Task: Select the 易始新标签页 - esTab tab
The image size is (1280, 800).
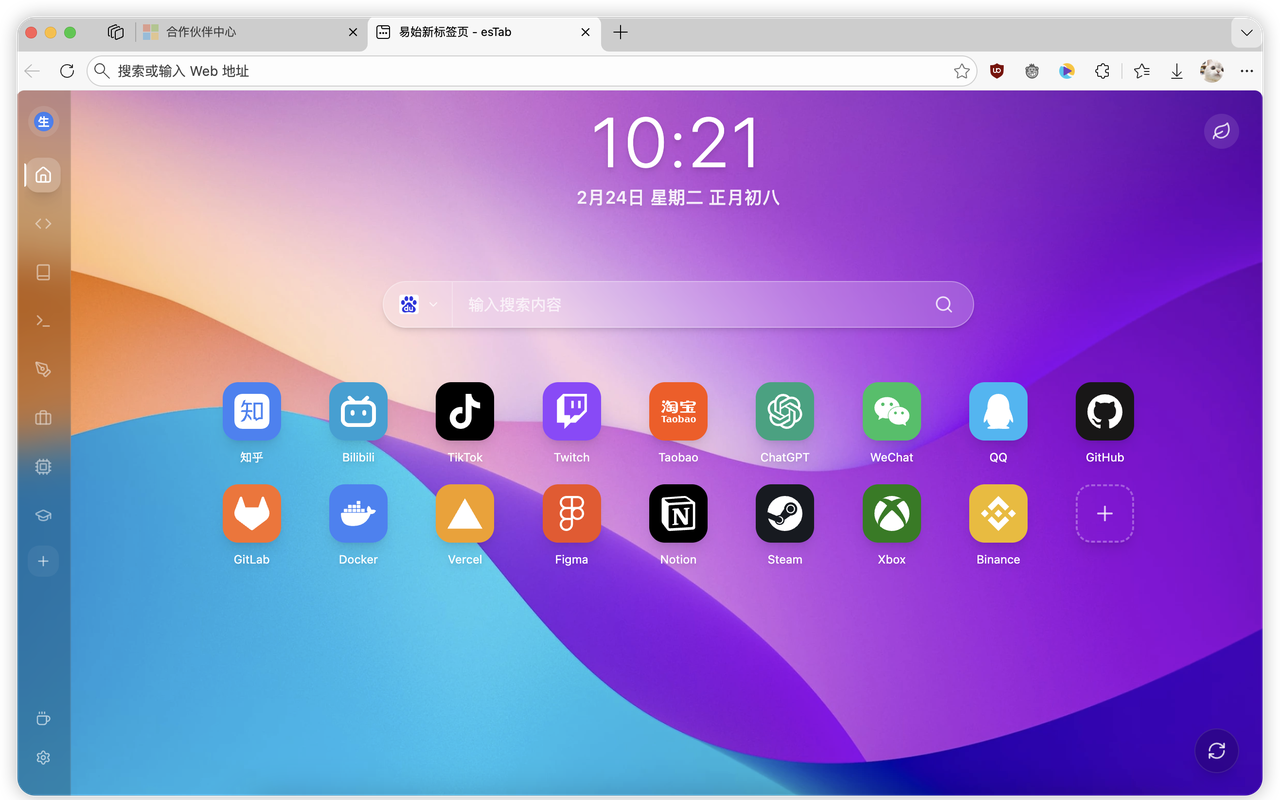Action: click(x=484, y=32)
